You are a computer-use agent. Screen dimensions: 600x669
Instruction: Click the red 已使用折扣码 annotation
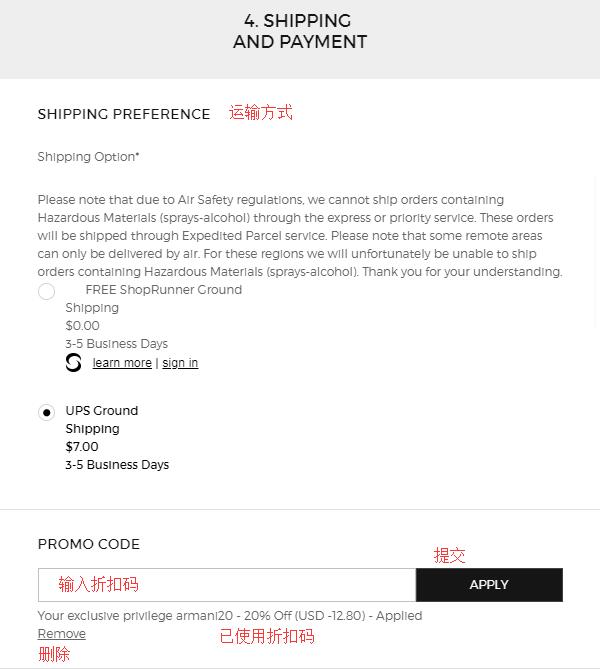[x=267, y=636]
